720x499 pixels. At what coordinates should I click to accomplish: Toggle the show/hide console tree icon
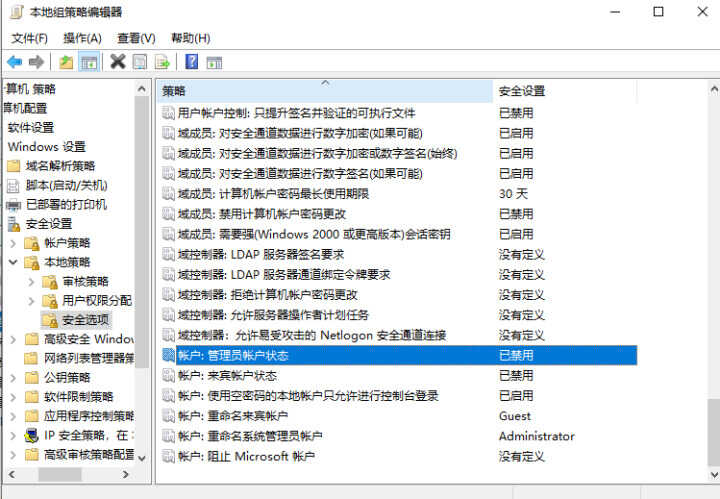89,62
